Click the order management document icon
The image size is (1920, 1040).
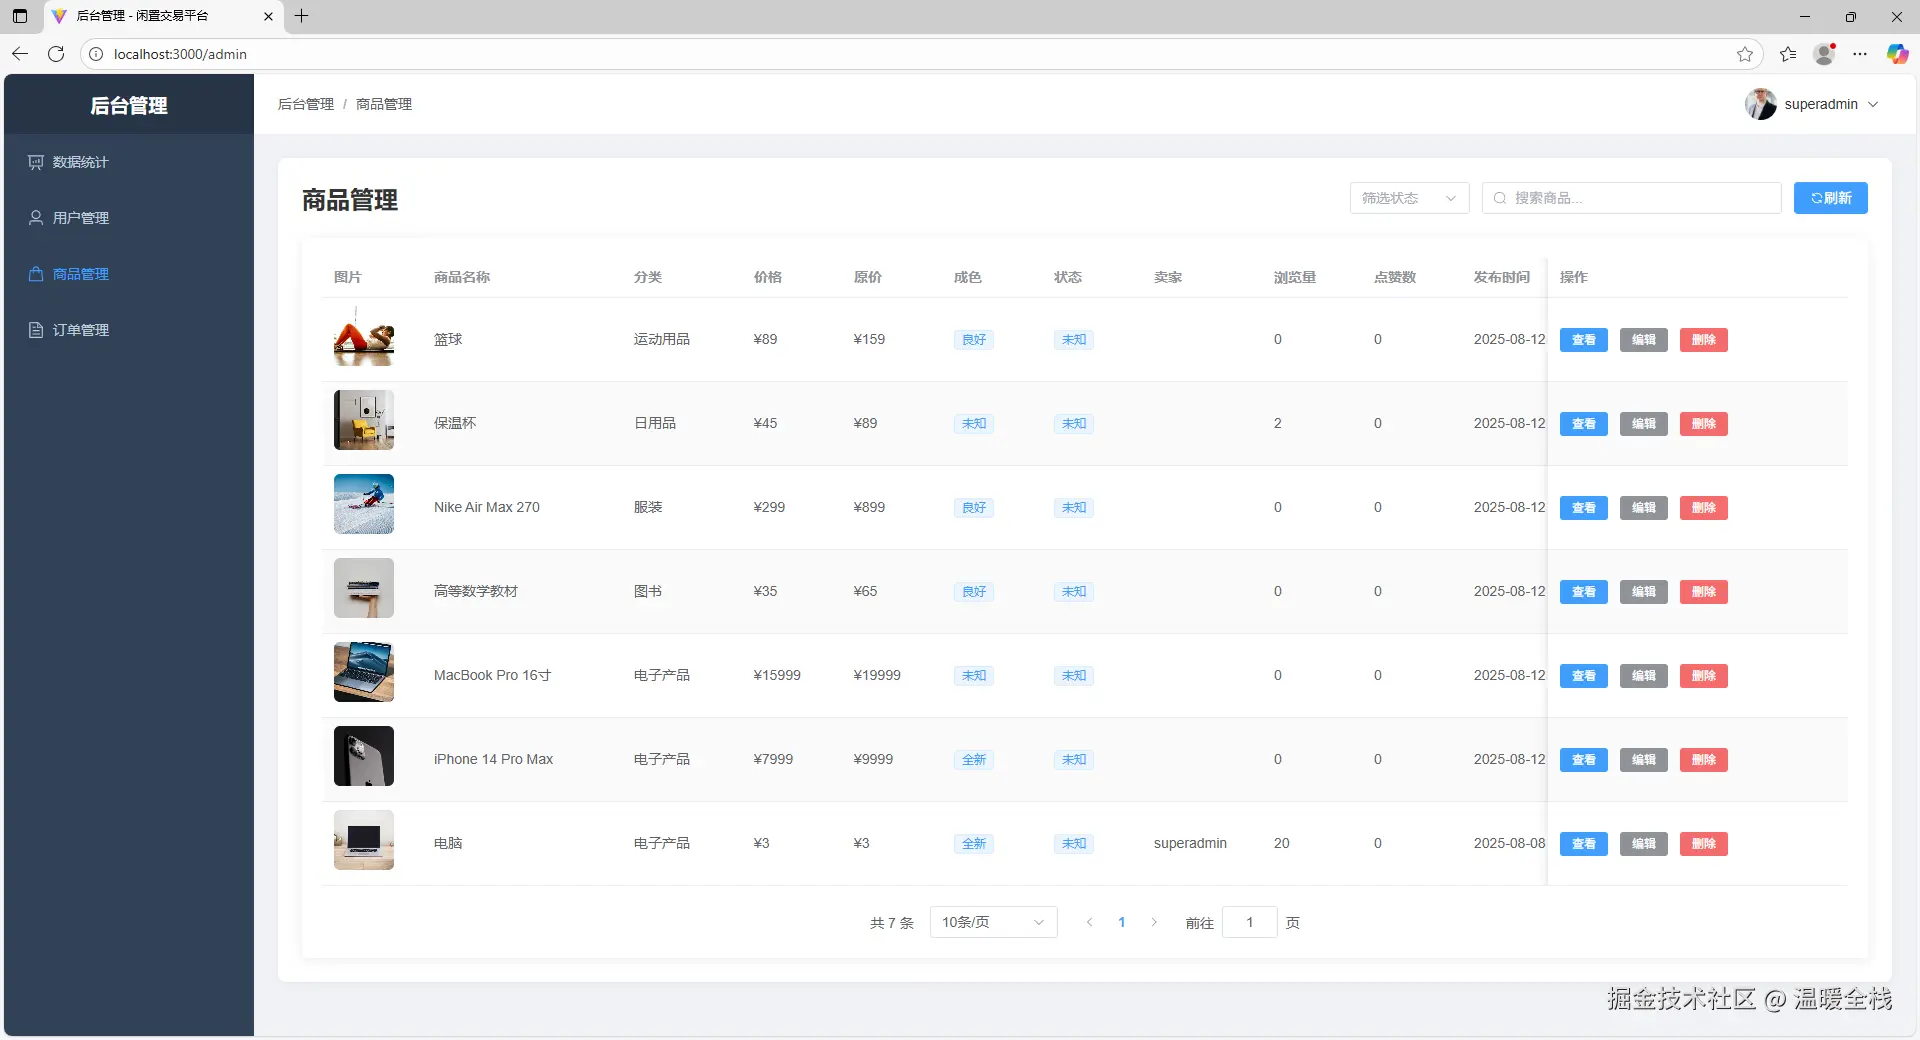point(36,330)
